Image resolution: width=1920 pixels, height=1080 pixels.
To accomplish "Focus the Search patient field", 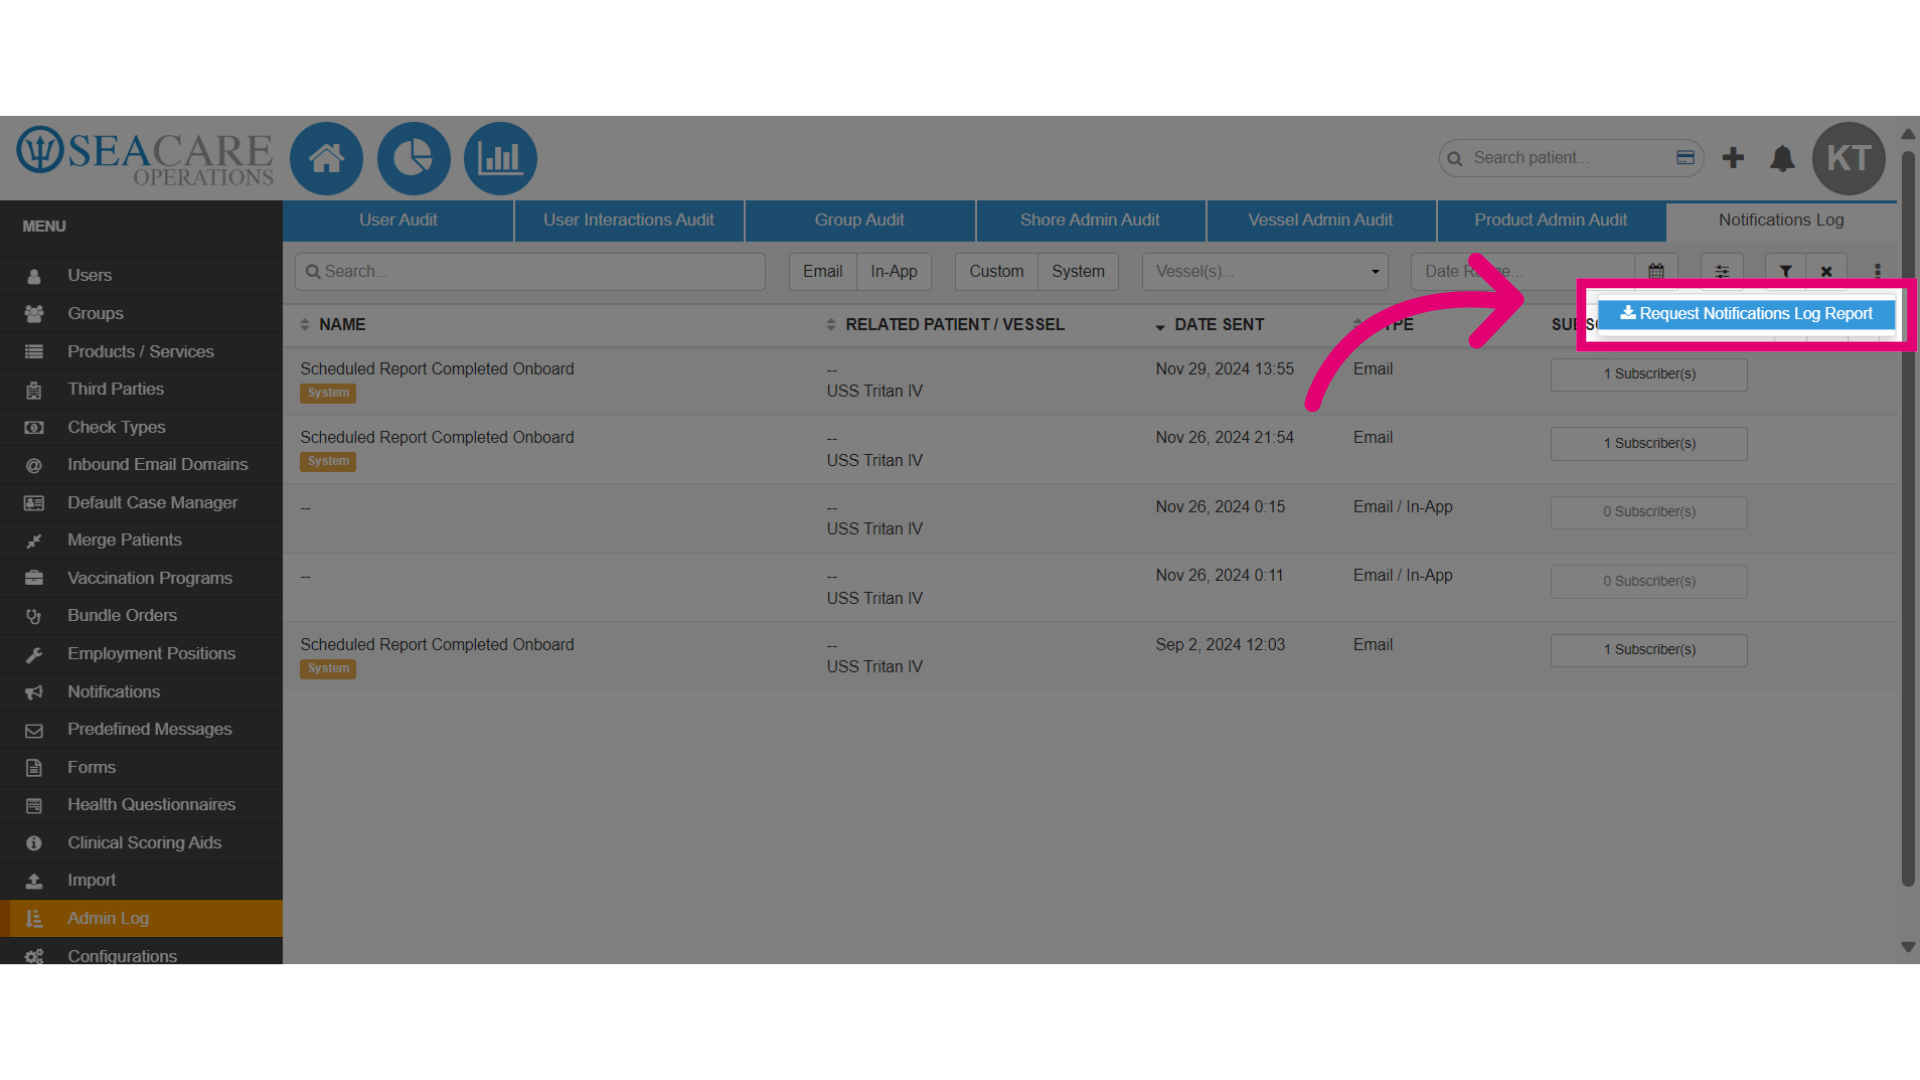I will (1571, 158).
